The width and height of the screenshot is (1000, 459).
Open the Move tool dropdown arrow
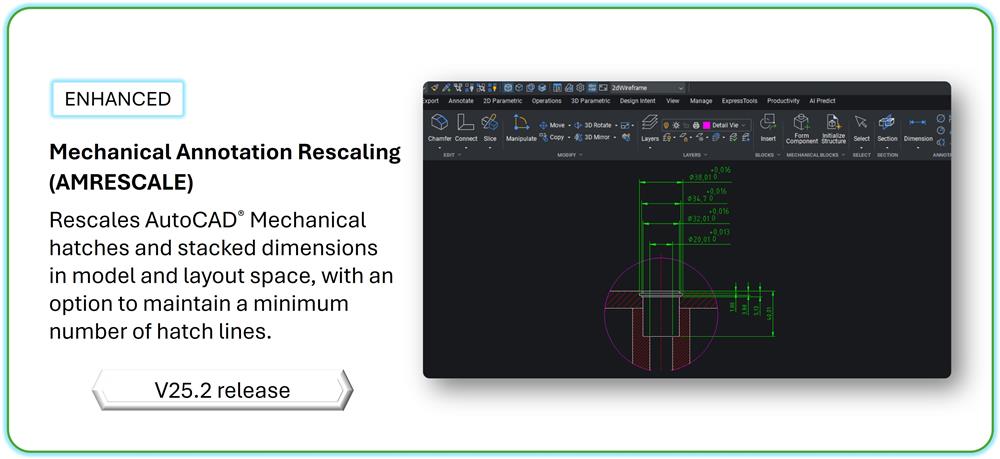coord(570,126)
